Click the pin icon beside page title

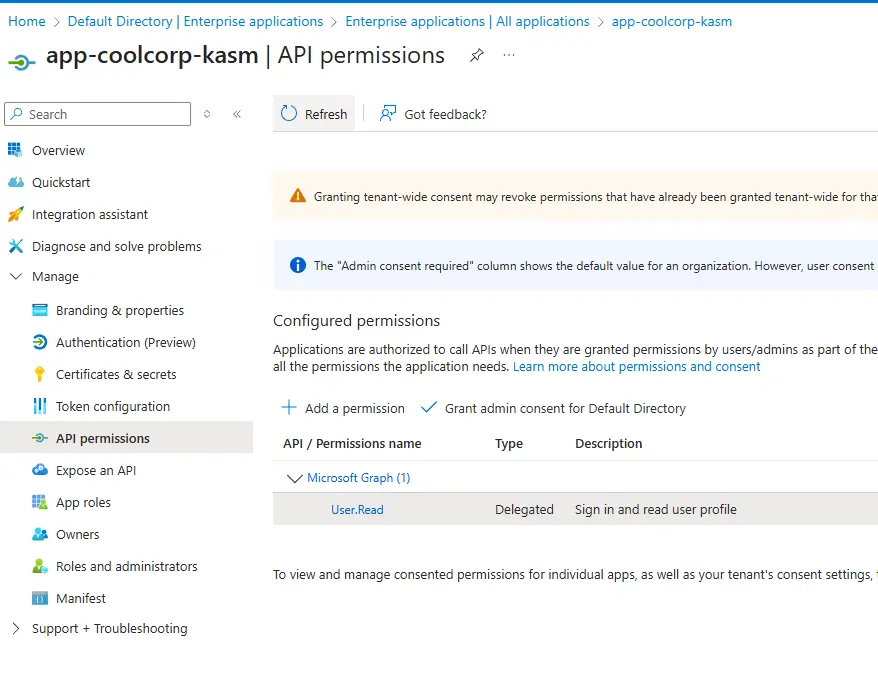(x=477, y=56)
